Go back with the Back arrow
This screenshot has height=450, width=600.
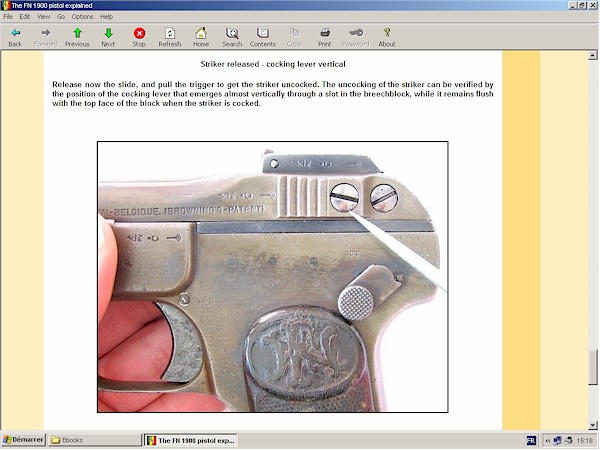pos(15,37)
